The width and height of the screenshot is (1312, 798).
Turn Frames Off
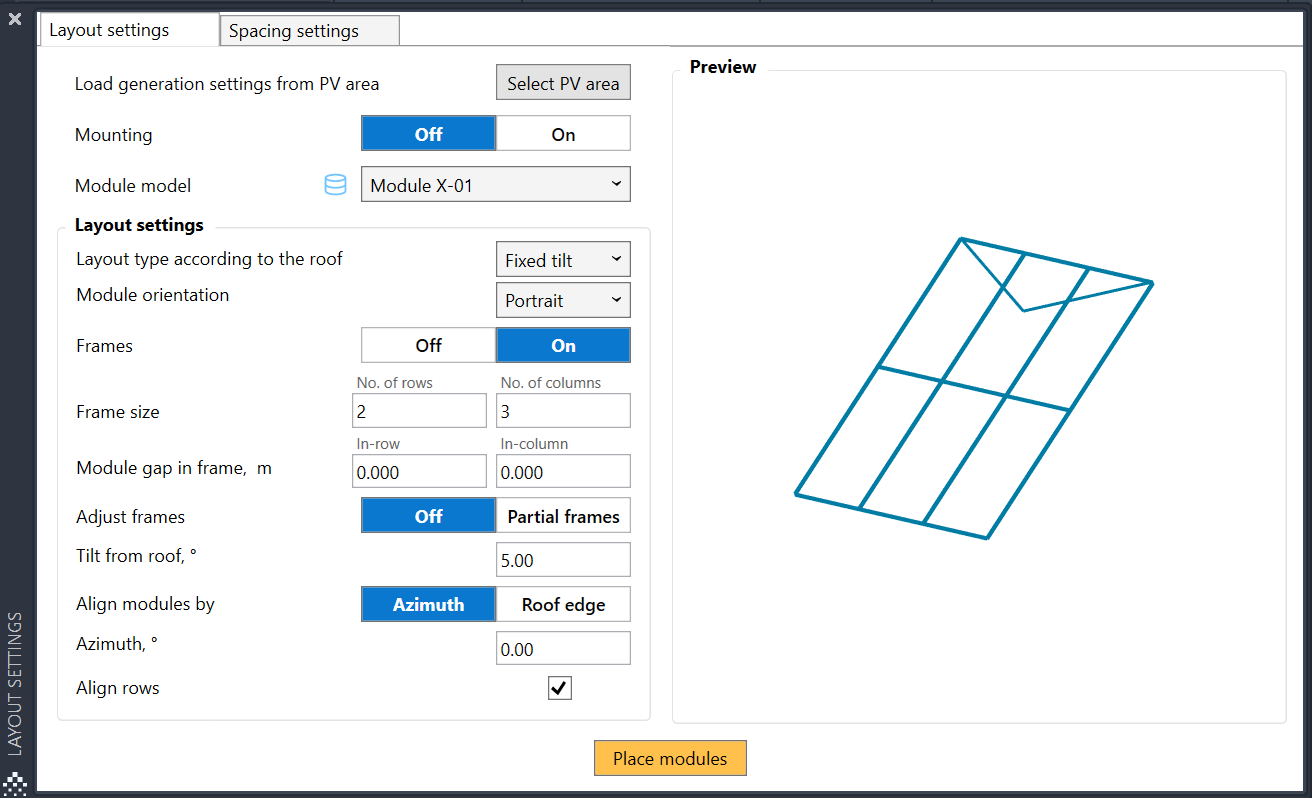point(428,344)
